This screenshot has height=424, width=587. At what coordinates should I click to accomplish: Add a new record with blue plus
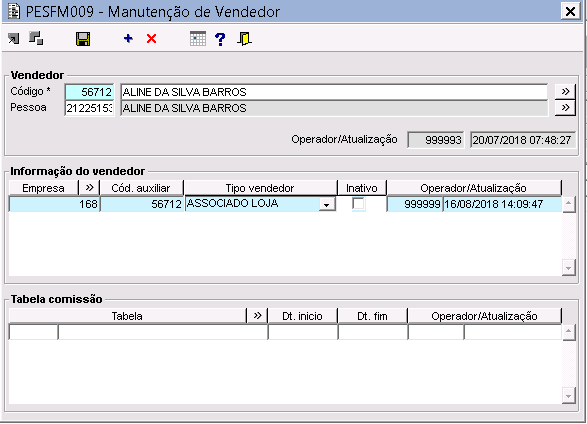(128, 38)
